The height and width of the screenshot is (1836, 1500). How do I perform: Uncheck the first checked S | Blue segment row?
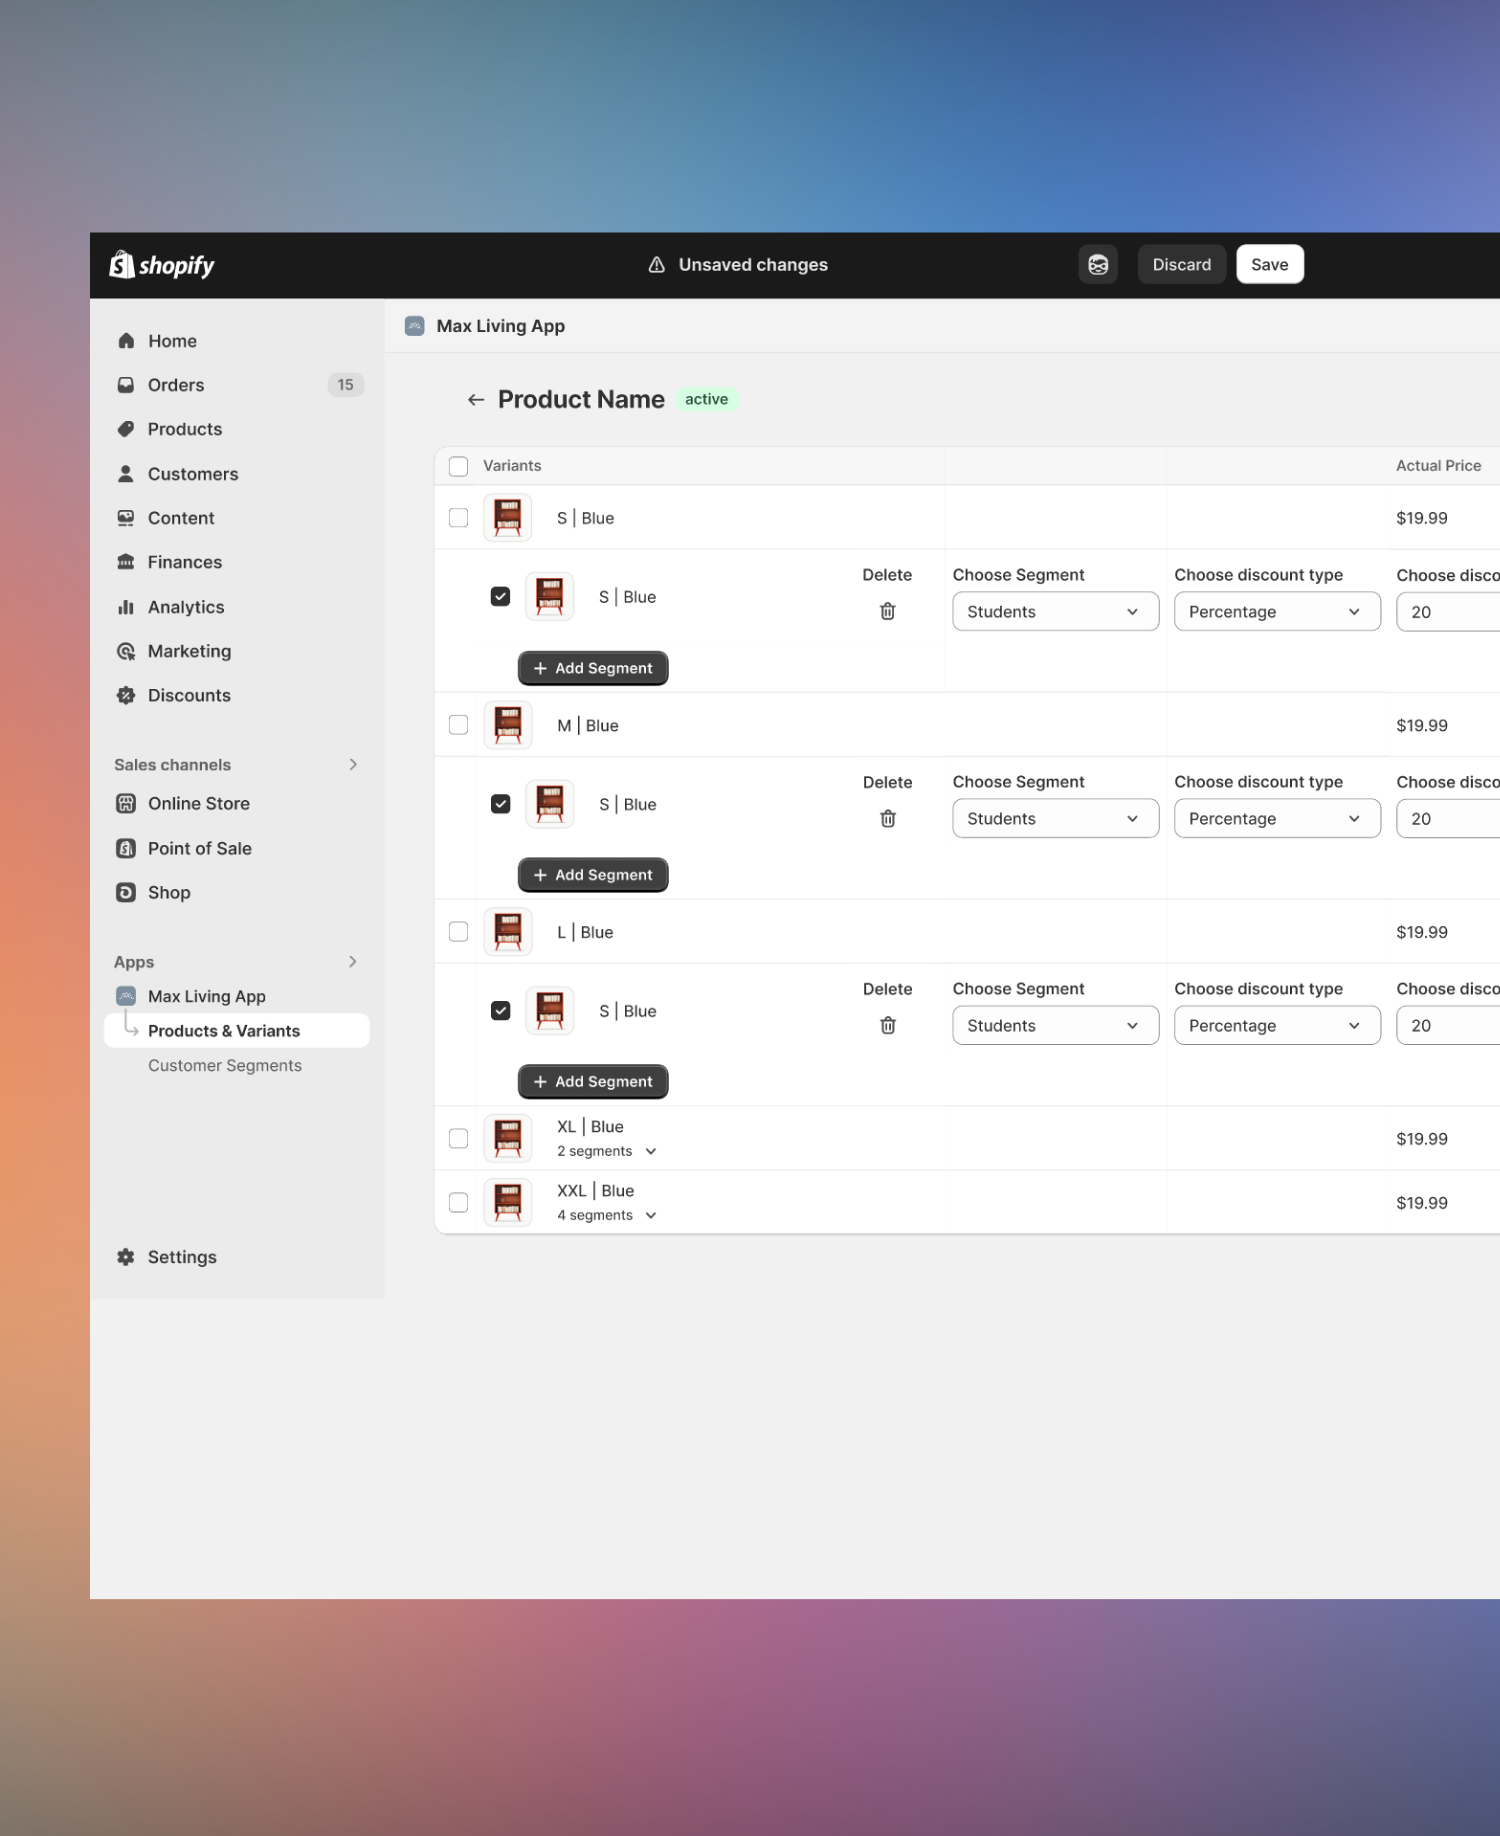pos(500,597)
